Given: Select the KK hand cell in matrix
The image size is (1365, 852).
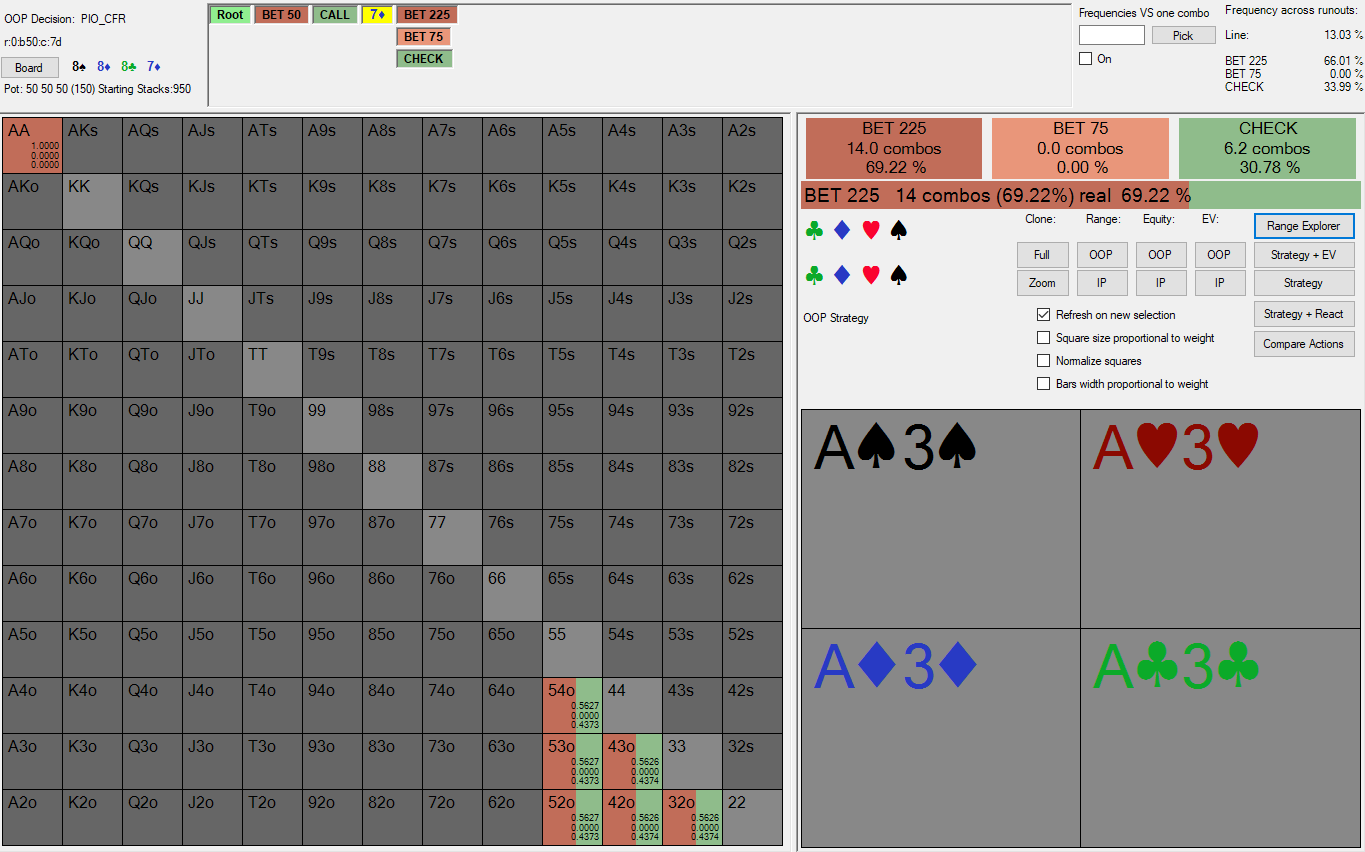Looking at the screenshot, I should click(x=92, y=201).
